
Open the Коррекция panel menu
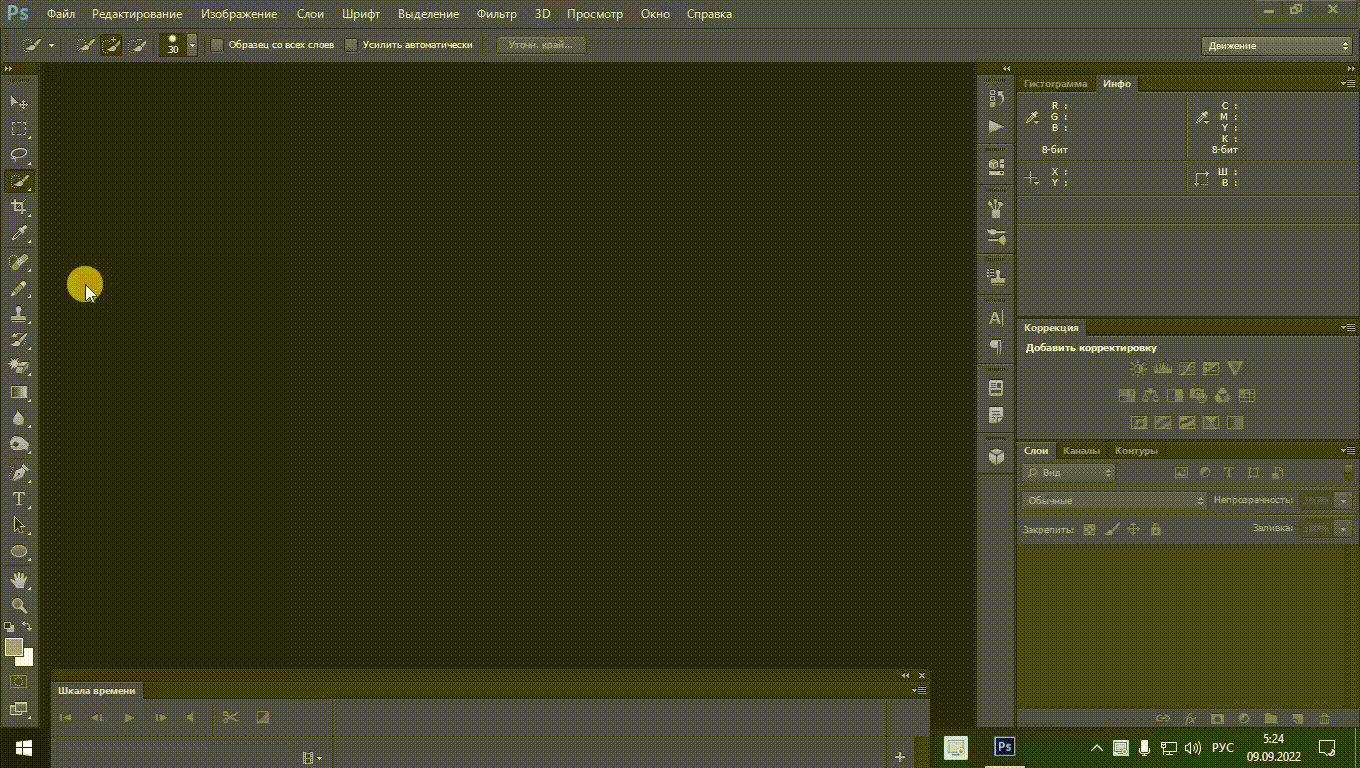1347,327
